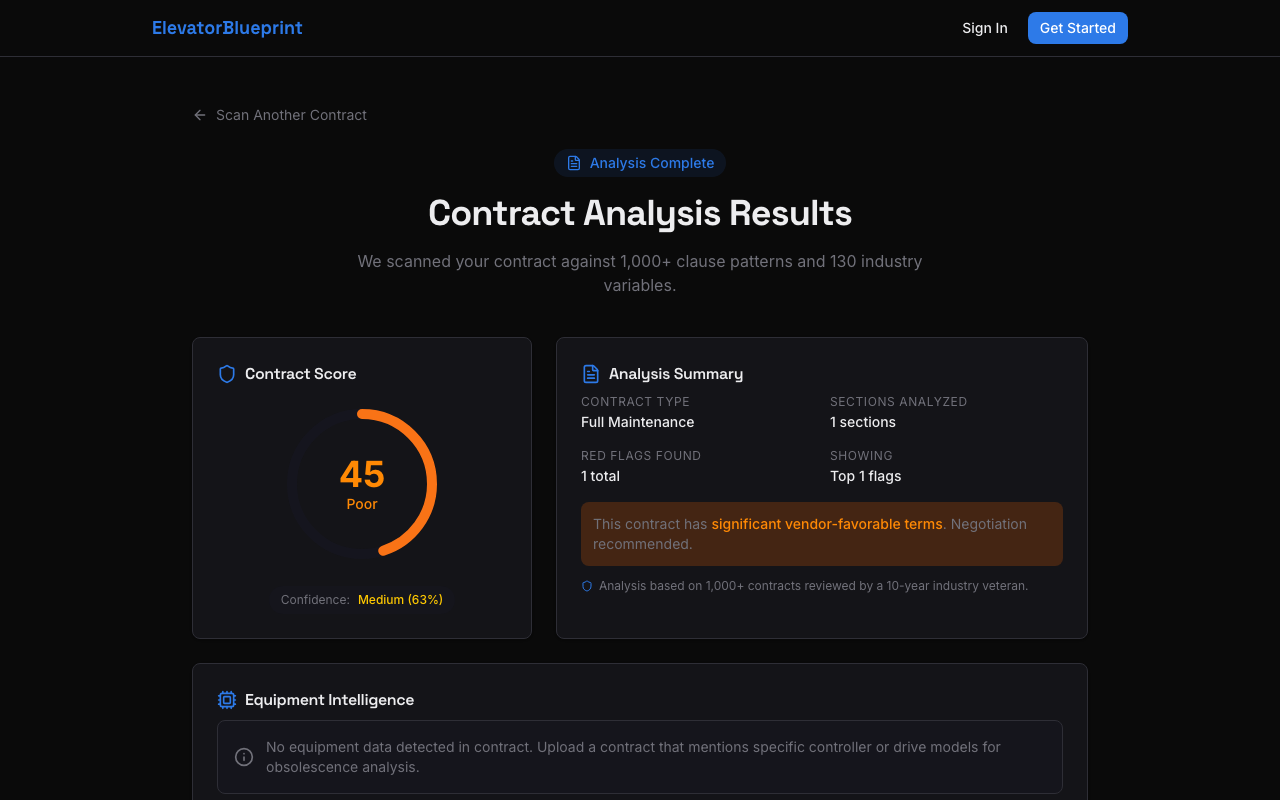The width and height of the screenshot is (1280, 800).
Task: Click the info icon beside equipment data message
Action: 243,757
